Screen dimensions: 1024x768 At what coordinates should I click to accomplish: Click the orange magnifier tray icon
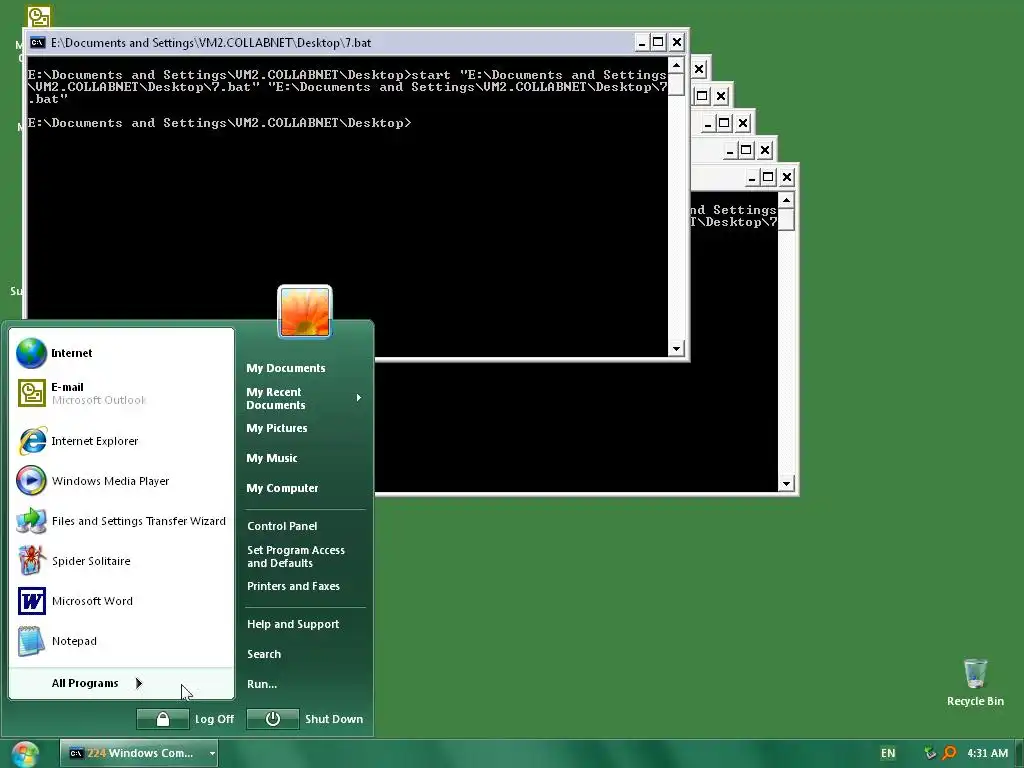pyautogui.click(x=950, y=753)
